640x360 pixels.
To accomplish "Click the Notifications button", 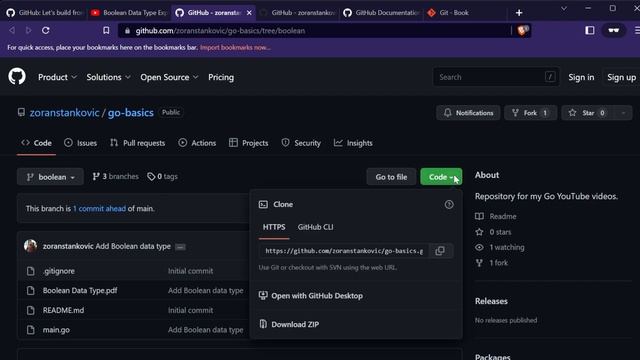I will [x=468, y=113].
